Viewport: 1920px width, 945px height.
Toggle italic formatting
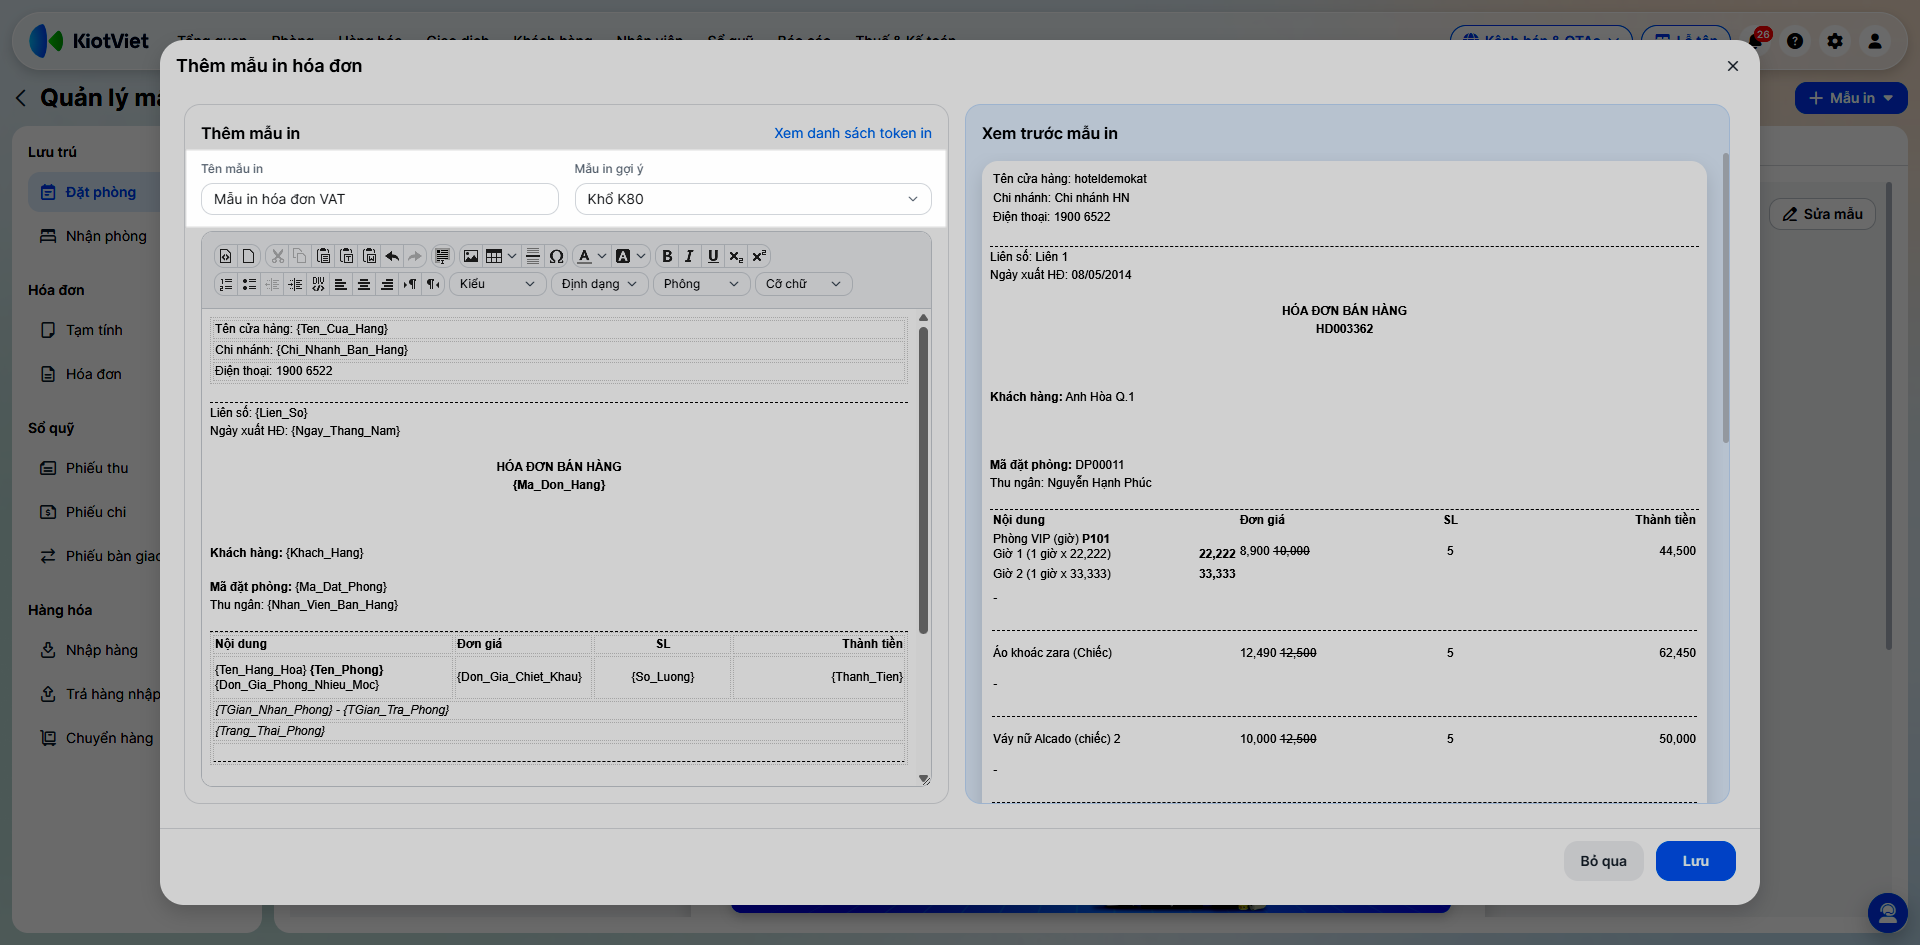(689, 256)
